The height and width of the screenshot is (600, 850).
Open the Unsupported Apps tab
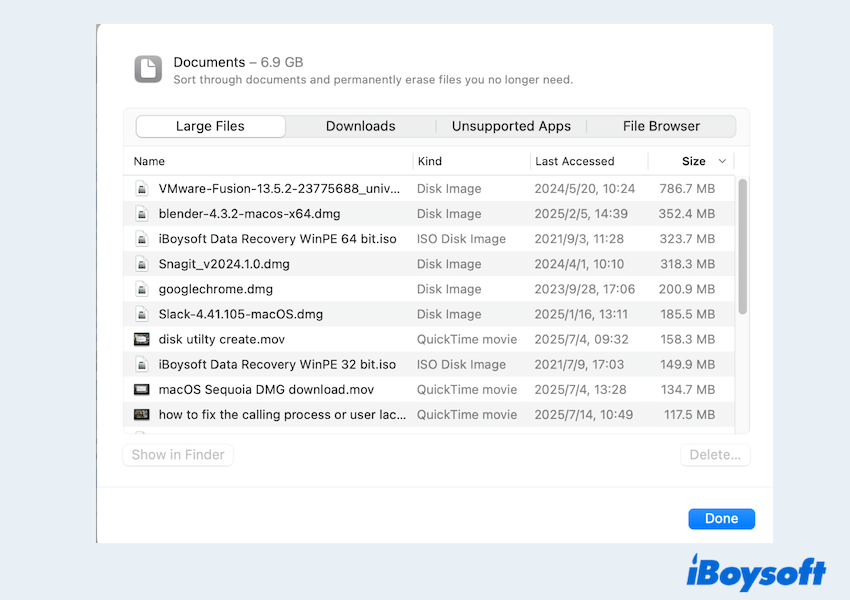coord(511,126)
